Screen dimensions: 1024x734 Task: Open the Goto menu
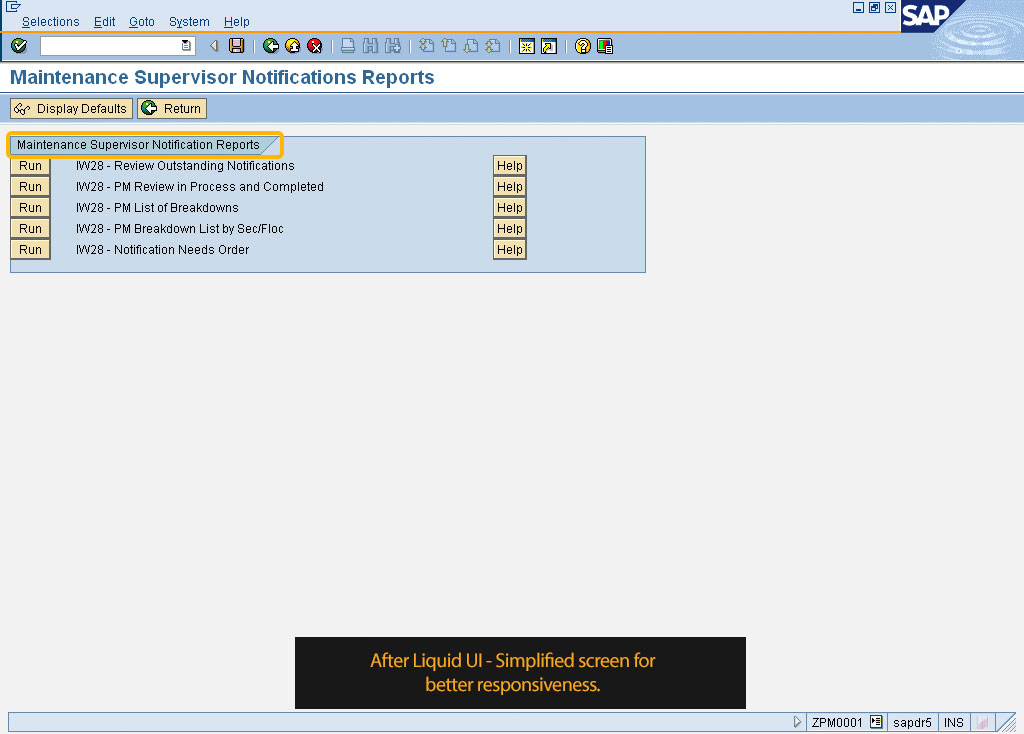coord(142,22)
